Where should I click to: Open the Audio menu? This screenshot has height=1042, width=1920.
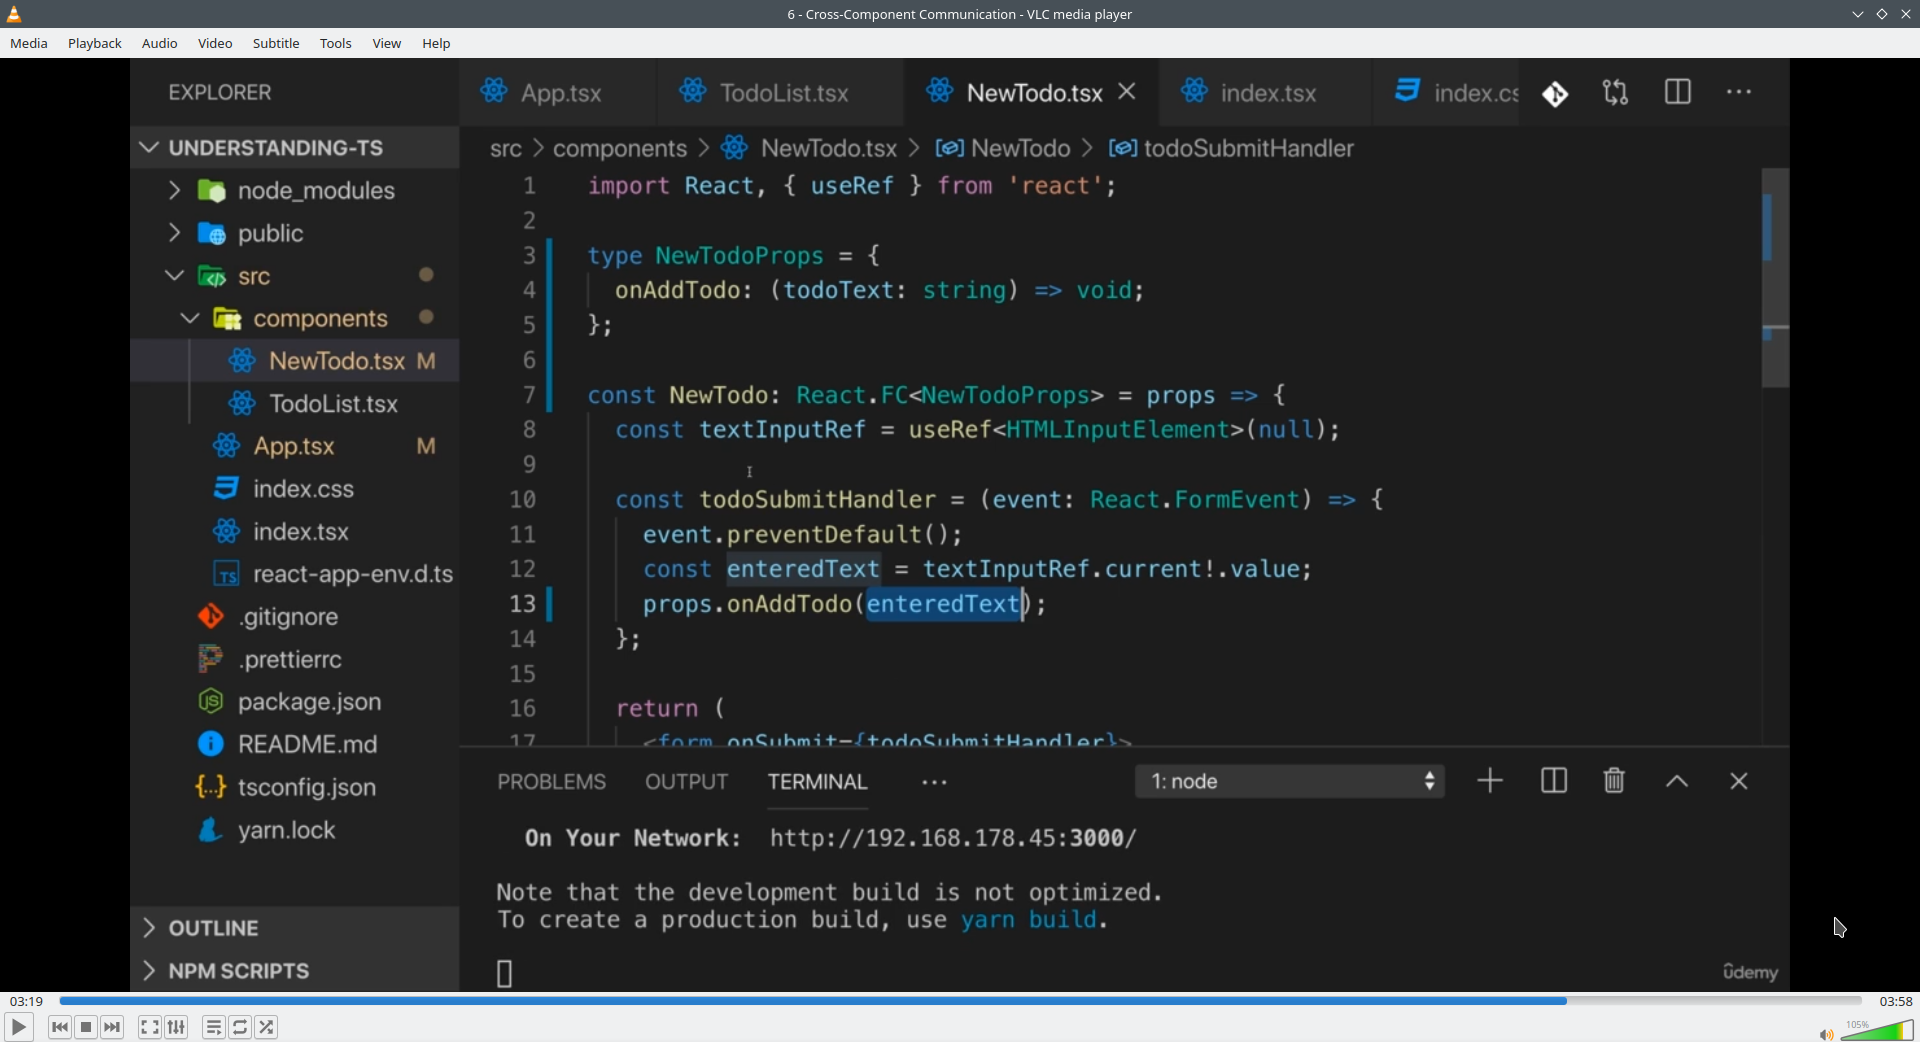(x=160, y=43)
